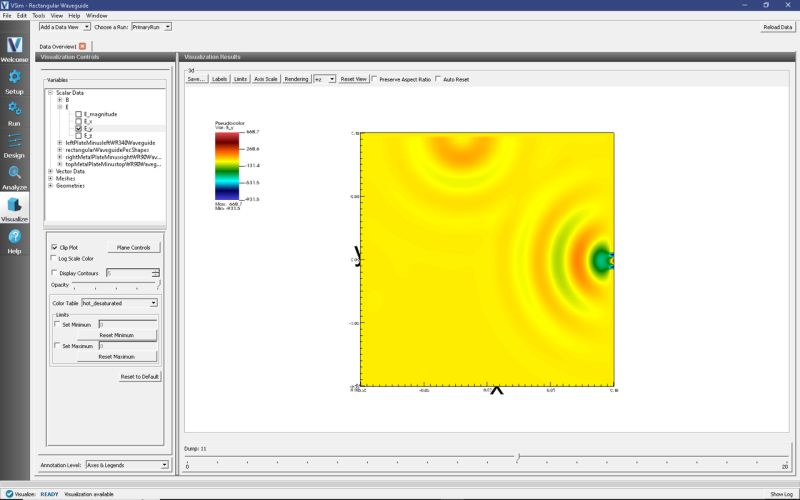
Task: Open the Color Table dropdown
Action: click(x=119, y=303)
